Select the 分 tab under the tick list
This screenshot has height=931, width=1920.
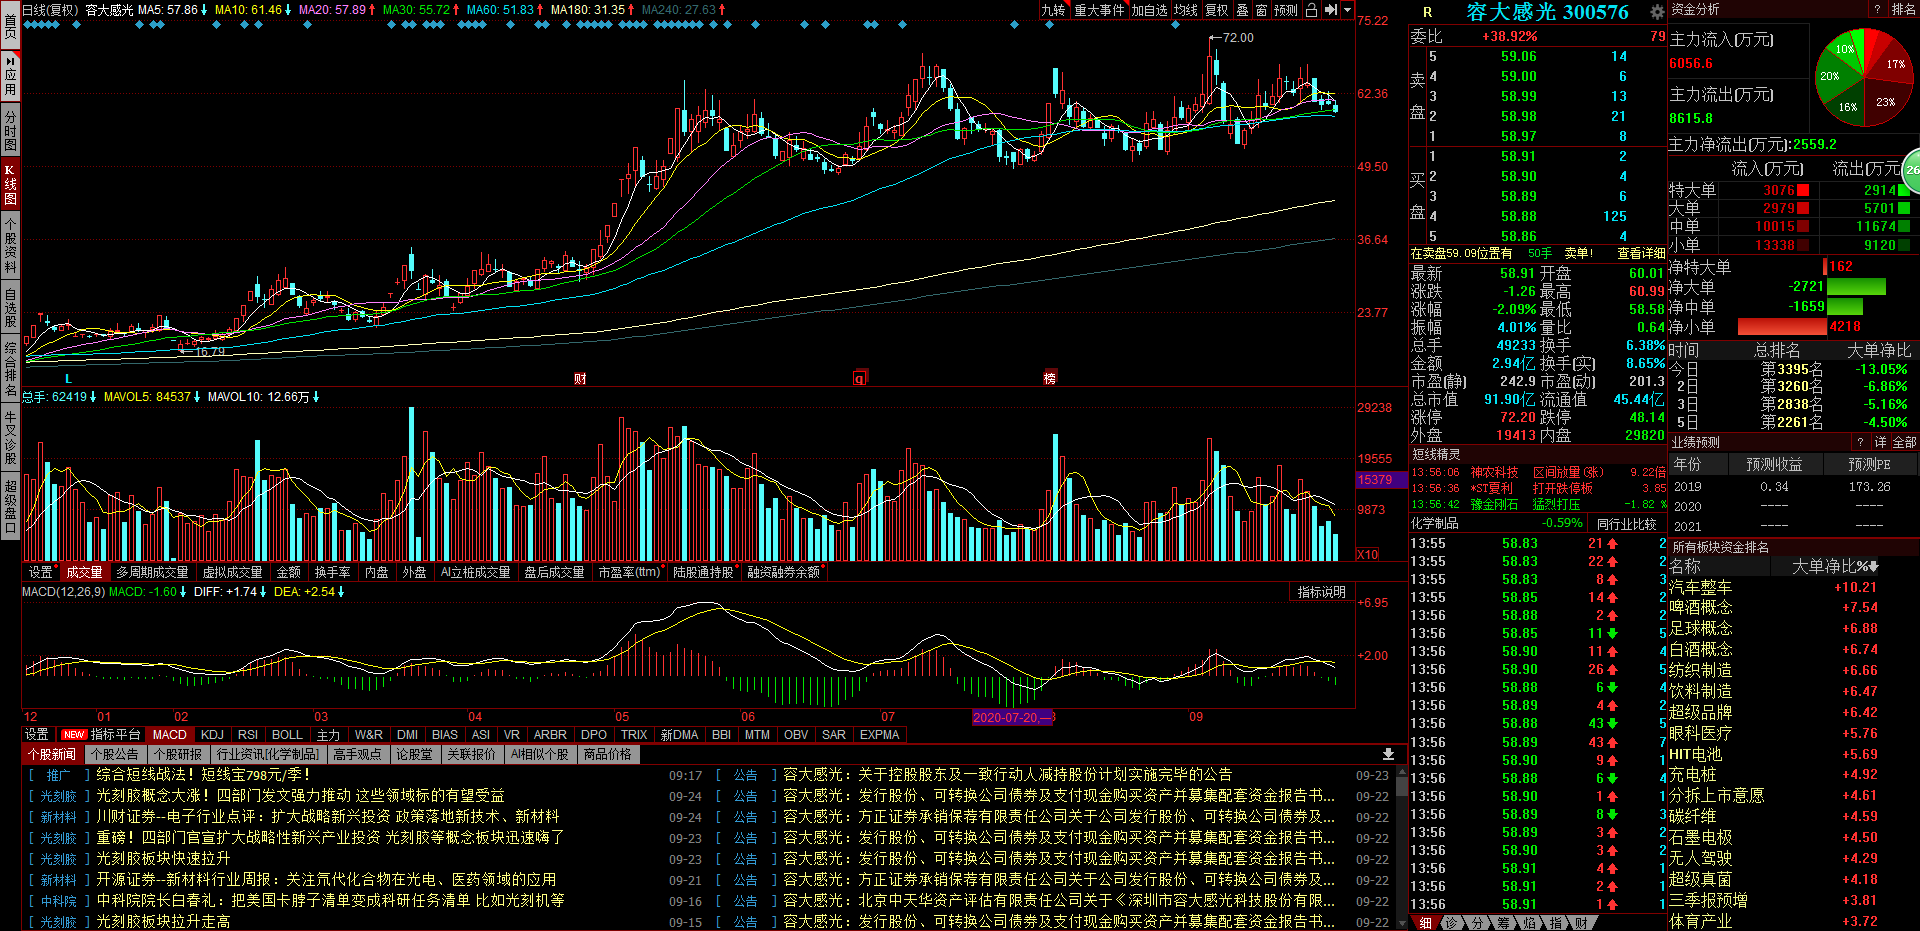[1477, 923]
